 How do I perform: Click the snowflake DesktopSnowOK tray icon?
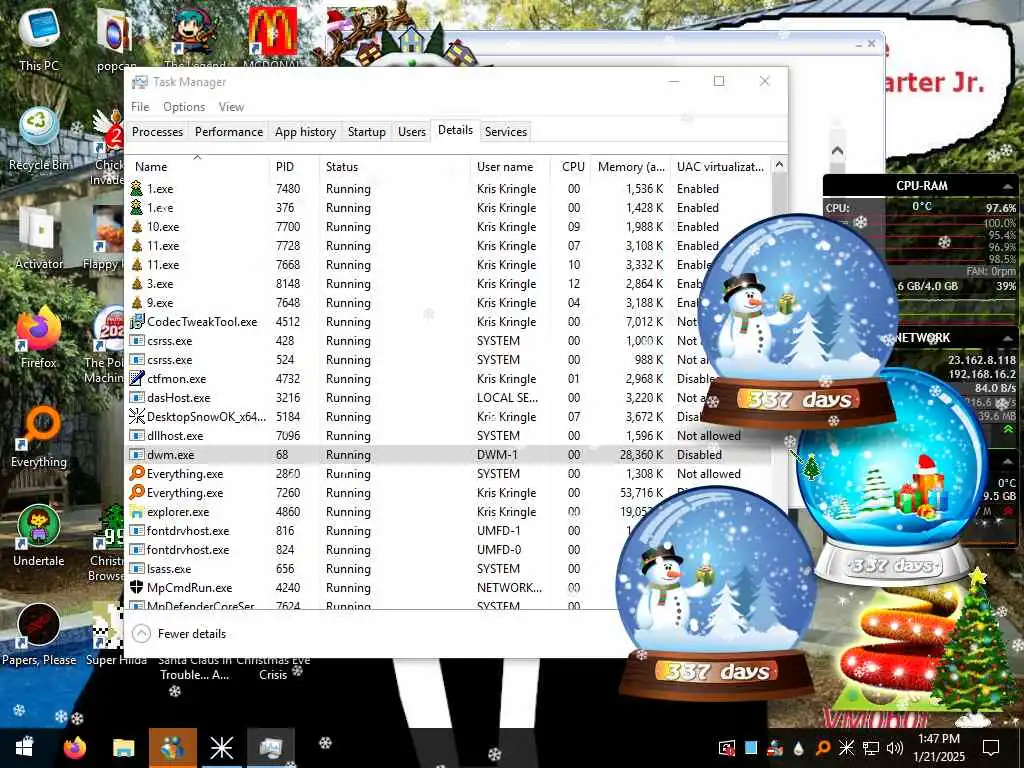[846, 748]
